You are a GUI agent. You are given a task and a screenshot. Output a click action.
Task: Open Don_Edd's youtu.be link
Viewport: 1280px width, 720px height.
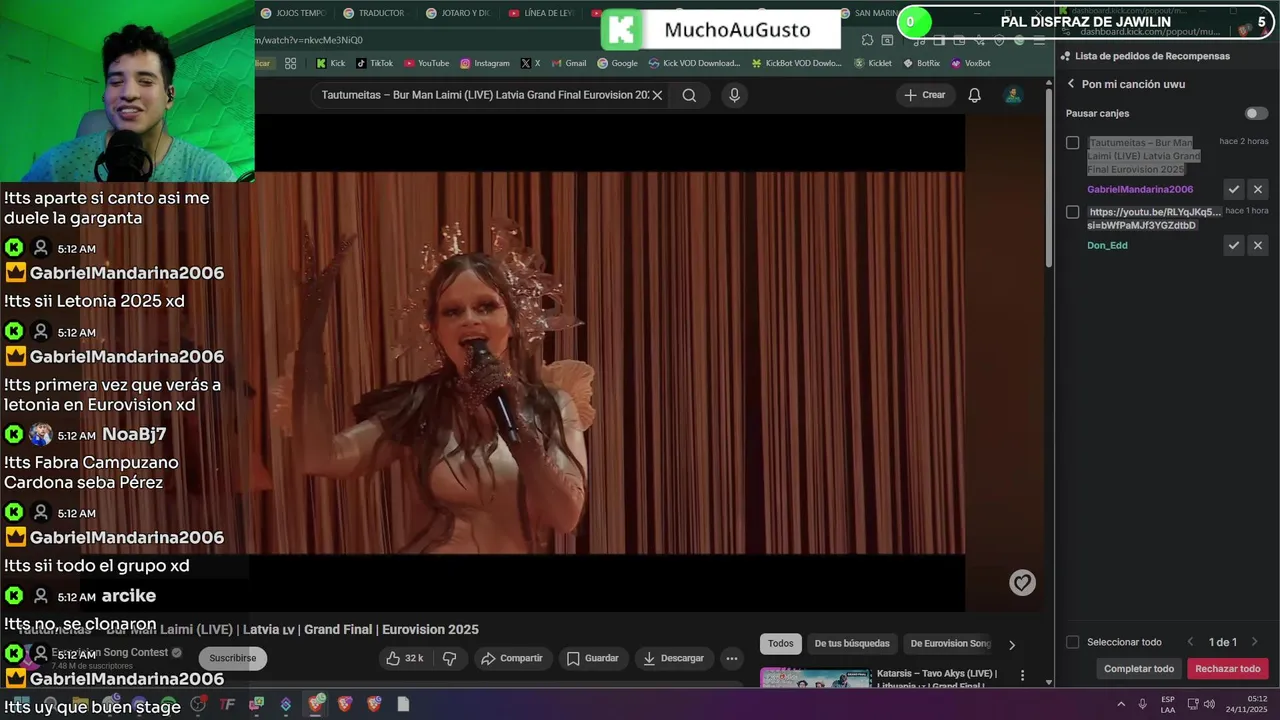(1154, 218)
